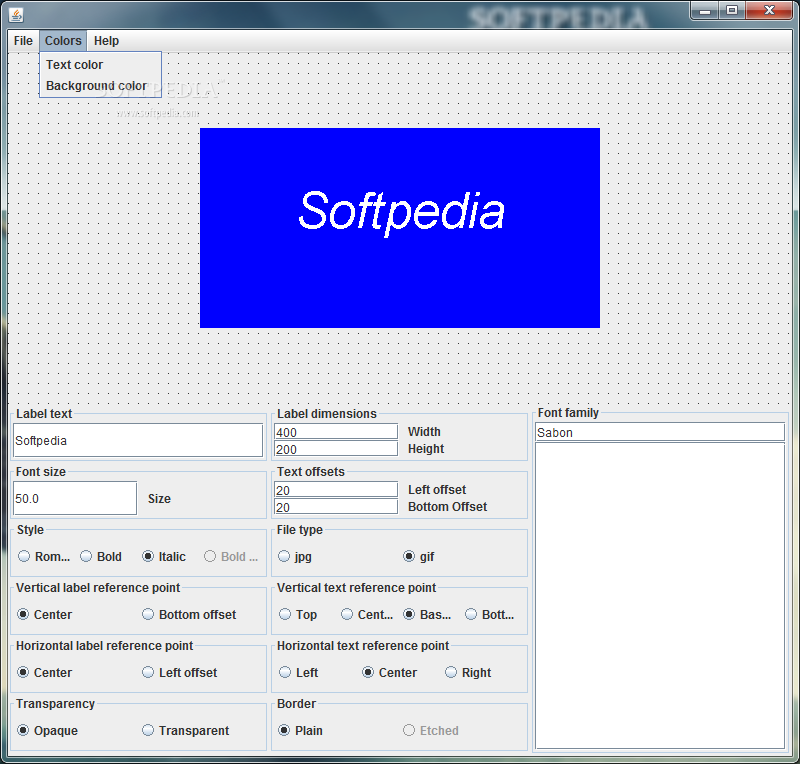
Task: Click the Left offset field
Action: tap(336, 490)
